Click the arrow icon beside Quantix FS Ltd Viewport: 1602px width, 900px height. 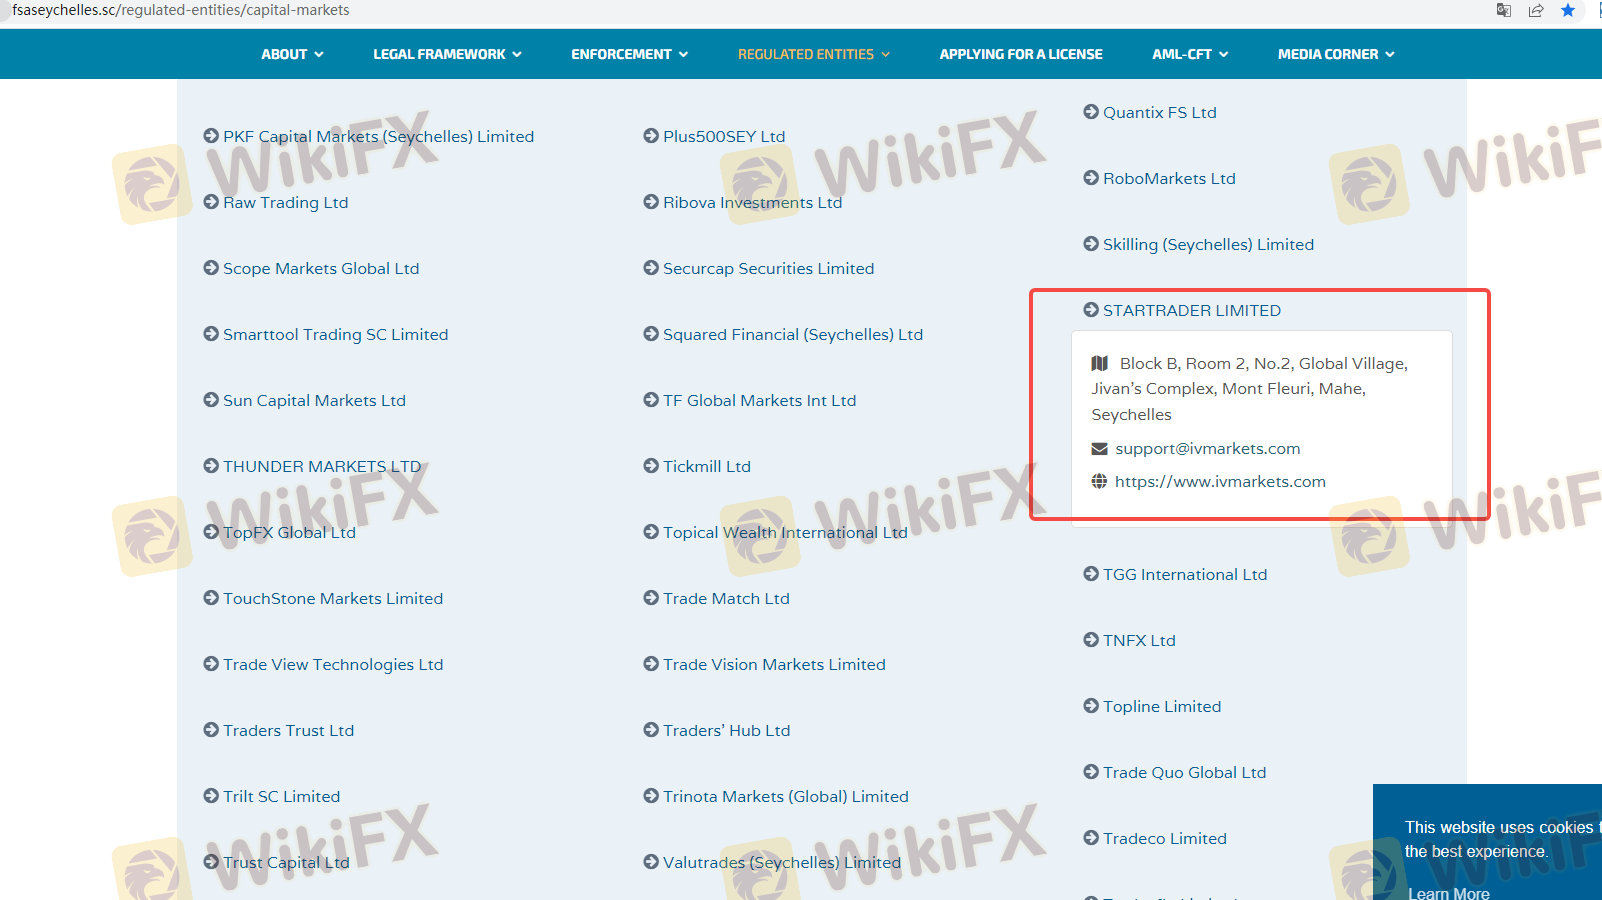tap(1091, 112)
